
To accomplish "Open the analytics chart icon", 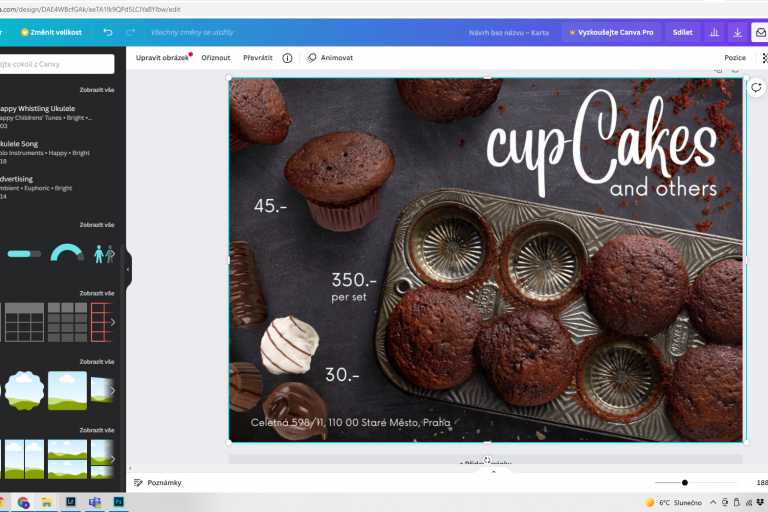I will pos(714,32).
